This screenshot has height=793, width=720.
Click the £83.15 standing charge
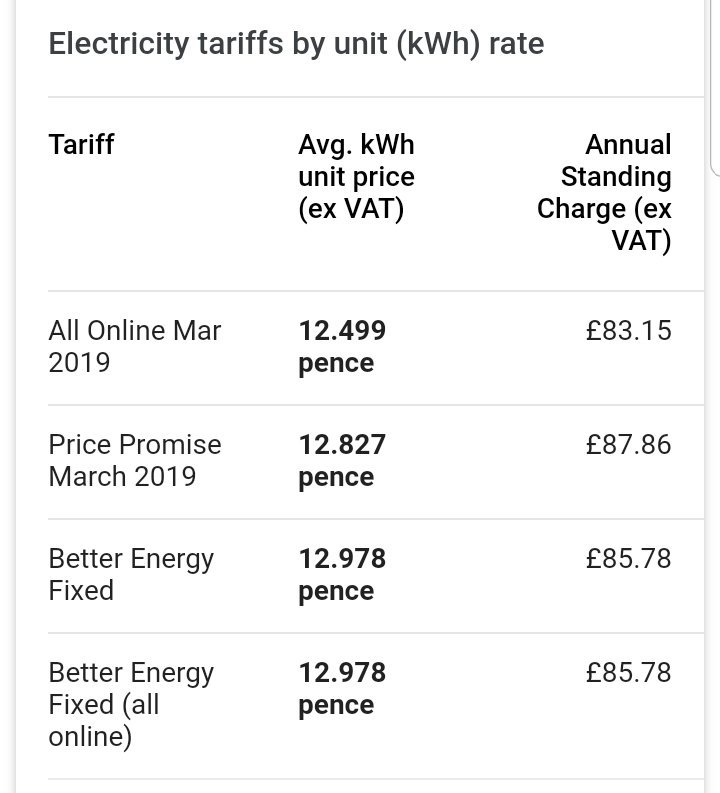coord(628,331)
